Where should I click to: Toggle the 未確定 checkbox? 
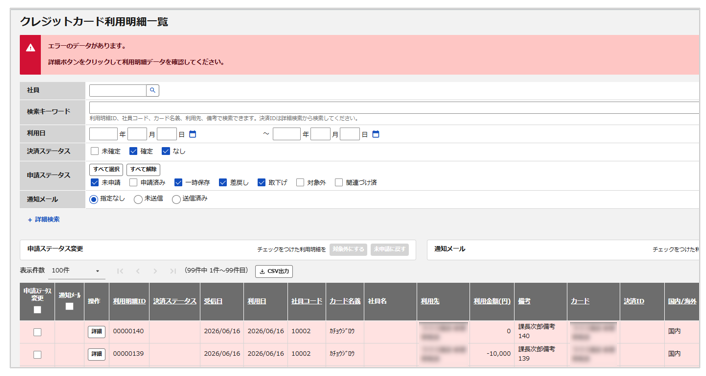(95, 151)
